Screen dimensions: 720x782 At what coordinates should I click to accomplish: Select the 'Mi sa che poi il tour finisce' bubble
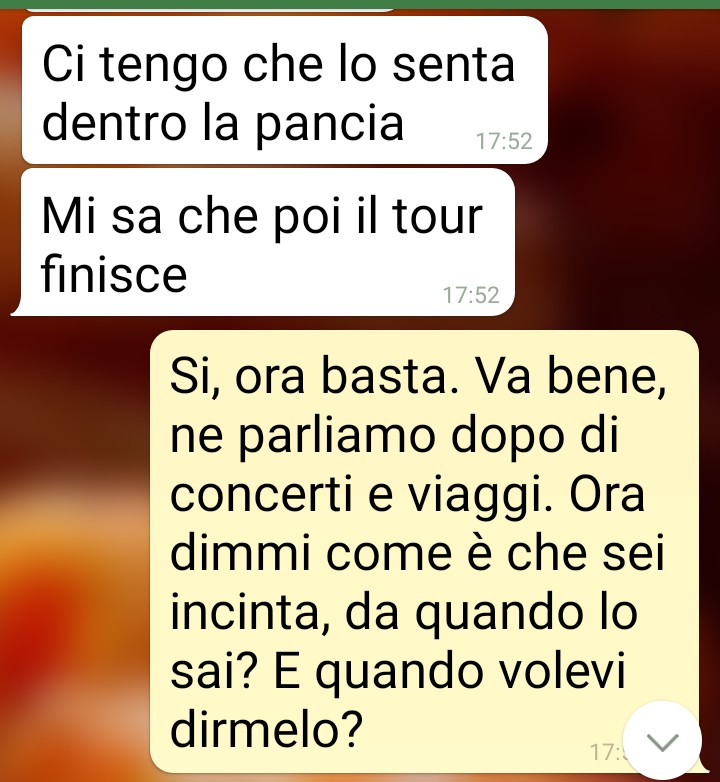[x=263, y=242]
